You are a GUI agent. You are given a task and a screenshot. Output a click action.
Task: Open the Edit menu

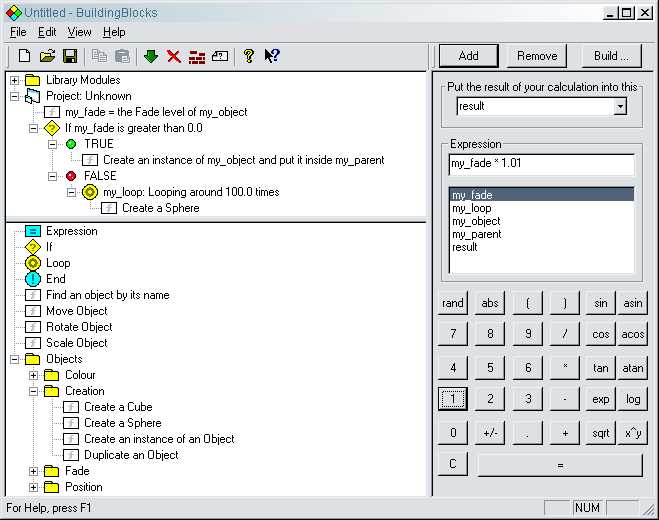[x=47, y=32]
